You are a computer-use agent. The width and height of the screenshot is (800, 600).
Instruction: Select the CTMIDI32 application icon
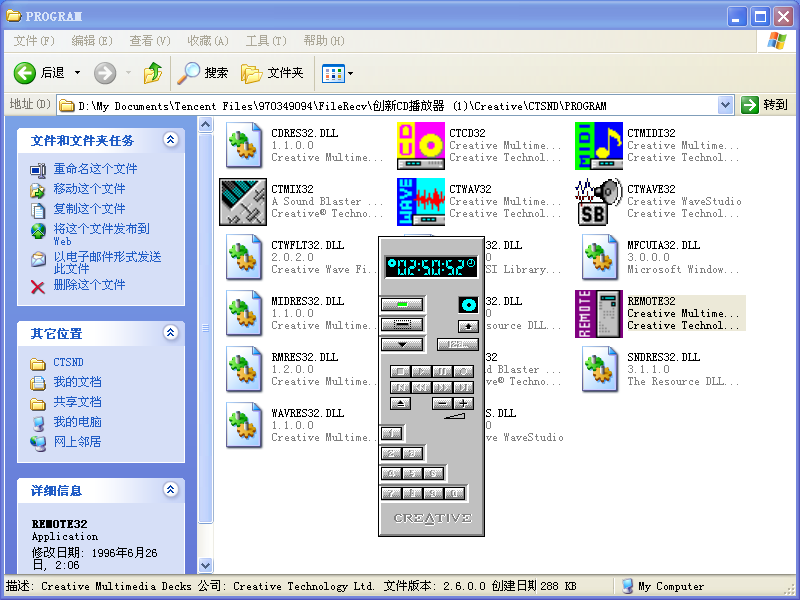[x=599, y=146]
